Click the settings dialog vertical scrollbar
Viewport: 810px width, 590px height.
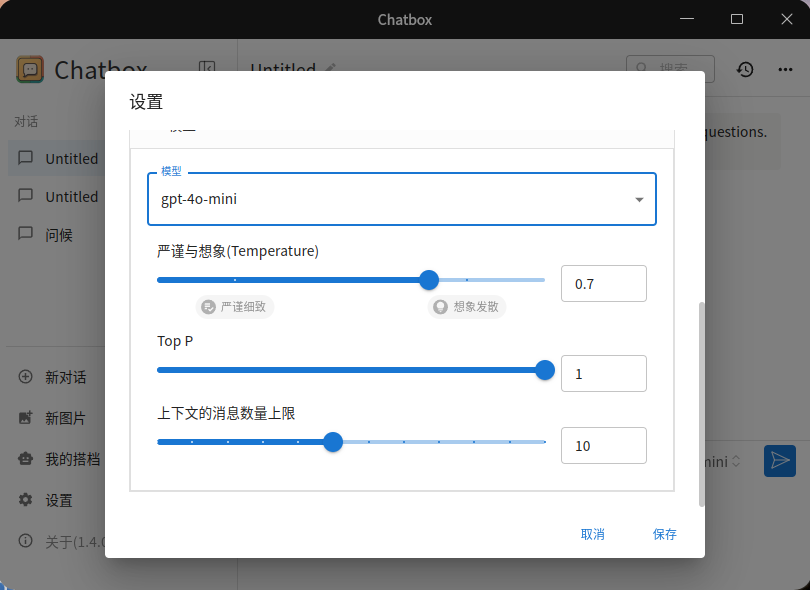701,404
